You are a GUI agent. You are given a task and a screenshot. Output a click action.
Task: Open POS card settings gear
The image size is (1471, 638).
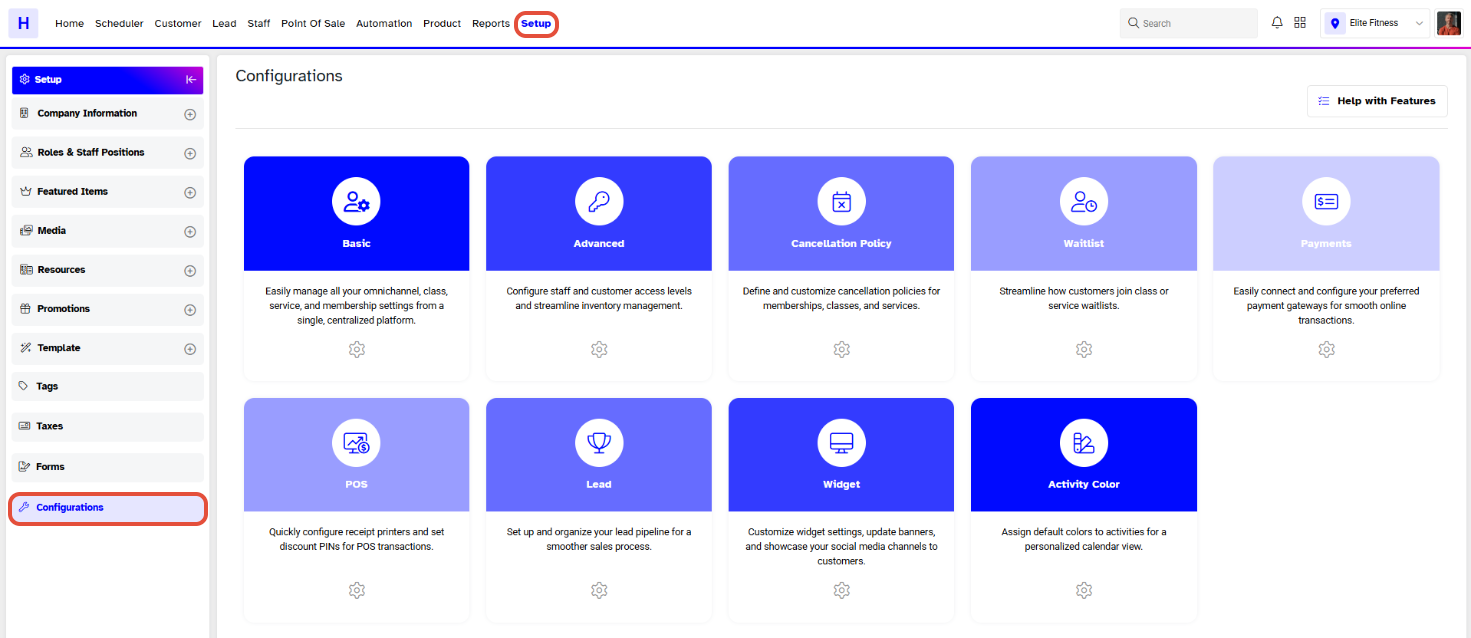pos(356,590)
